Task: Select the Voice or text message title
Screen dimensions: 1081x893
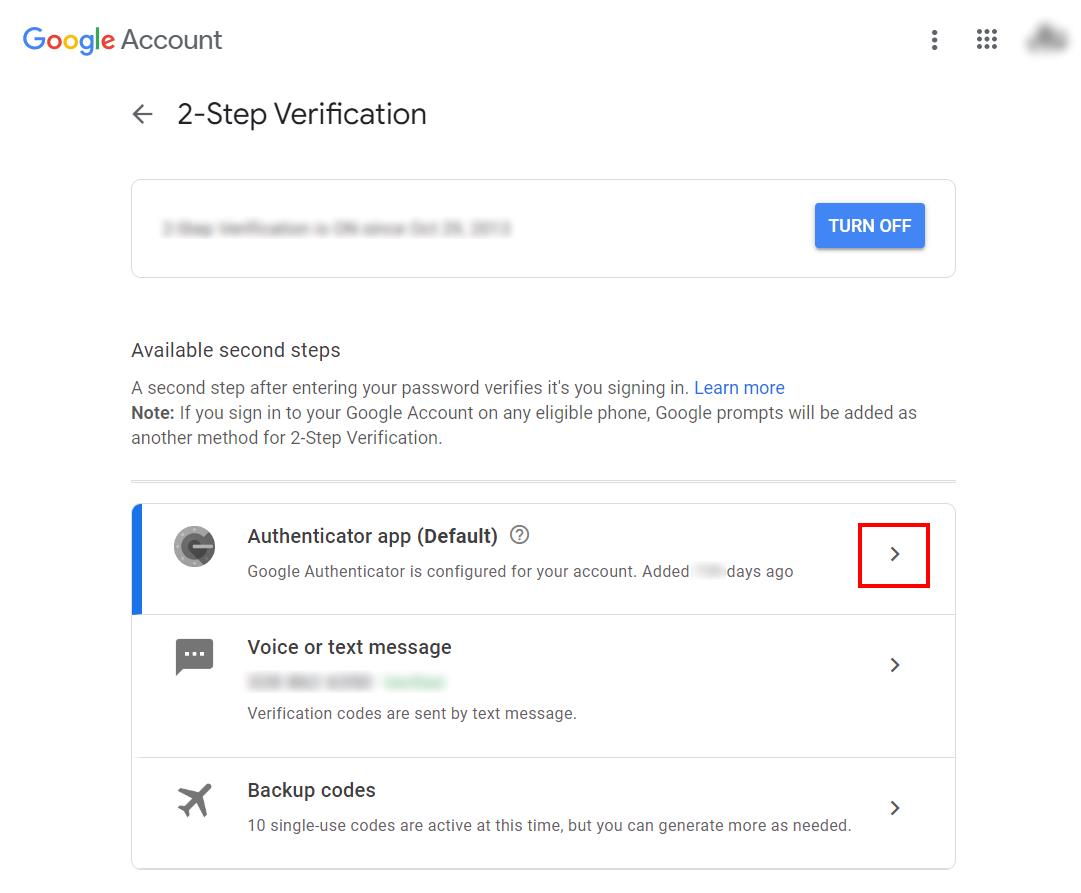Action: pyautogui.click(x=350, y=647)
